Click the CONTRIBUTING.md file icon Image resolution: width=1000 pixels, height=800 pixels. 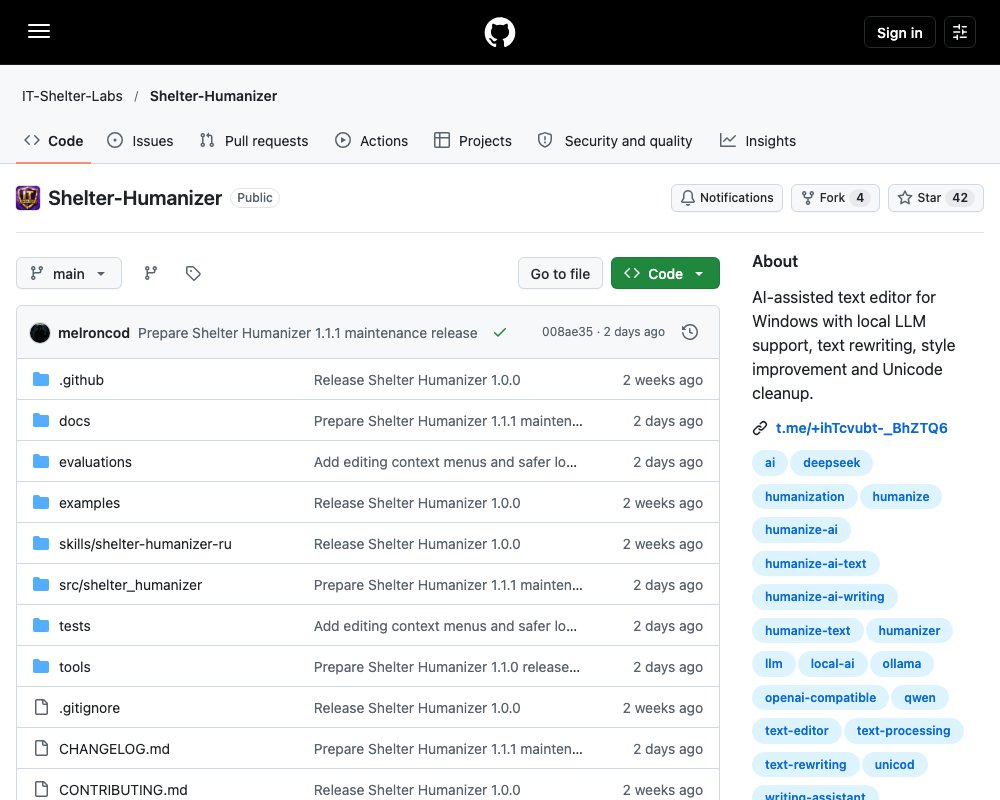click(x=41, y=789)
